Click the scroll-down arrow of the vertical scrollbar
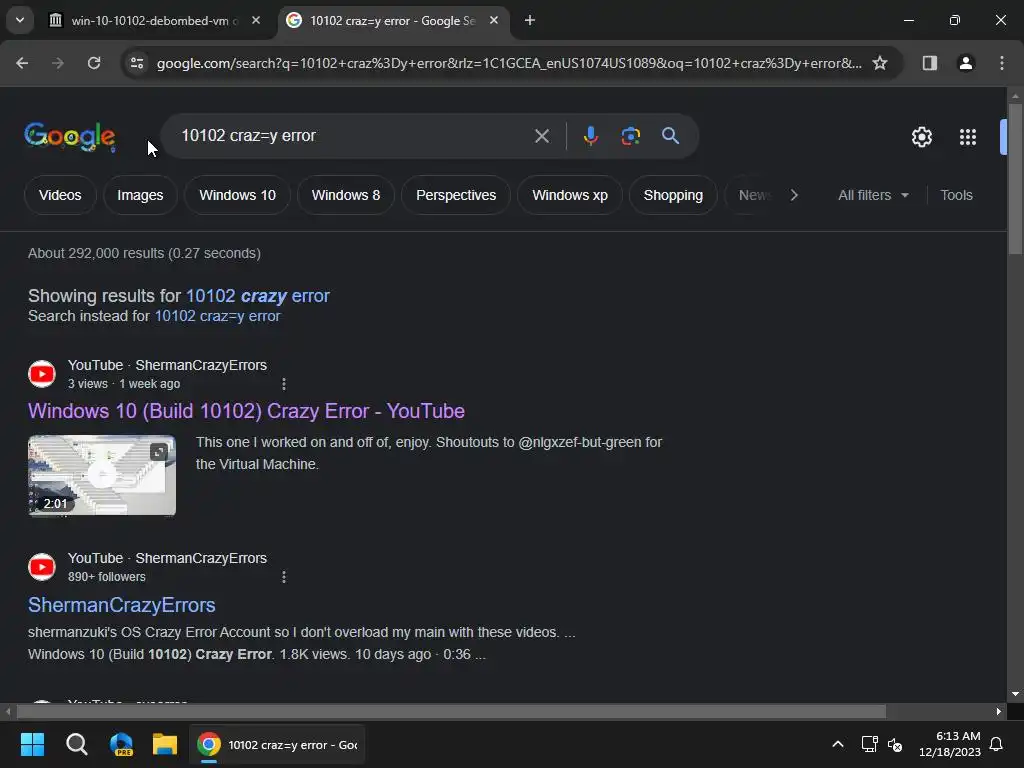1024x768 pixels. (1015, 694)
